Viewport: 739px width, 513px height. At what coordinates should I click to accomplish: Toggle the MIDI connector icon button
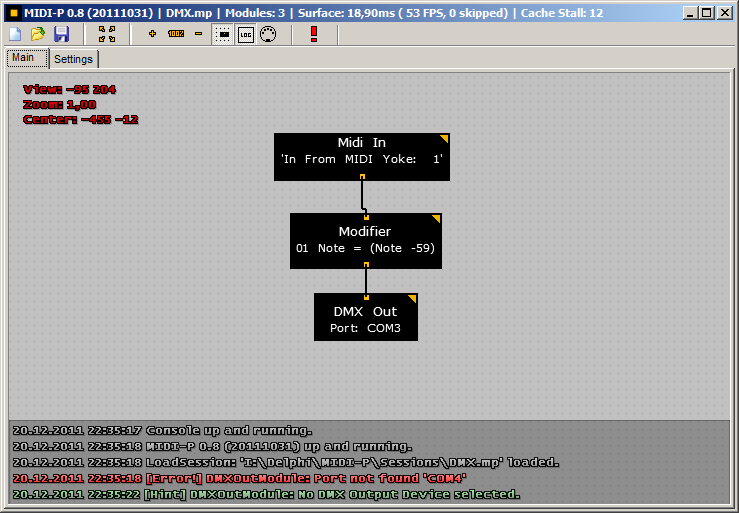(x=268, y=34)
